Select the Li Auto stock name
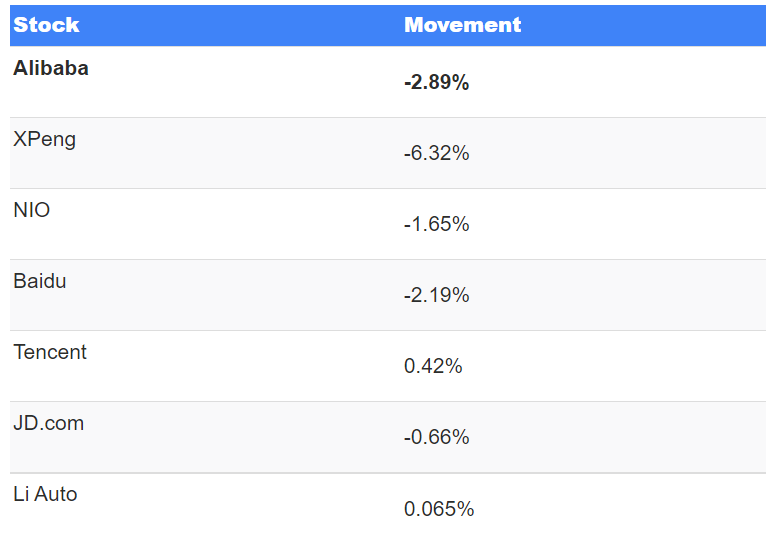 [x=45, y=495]
